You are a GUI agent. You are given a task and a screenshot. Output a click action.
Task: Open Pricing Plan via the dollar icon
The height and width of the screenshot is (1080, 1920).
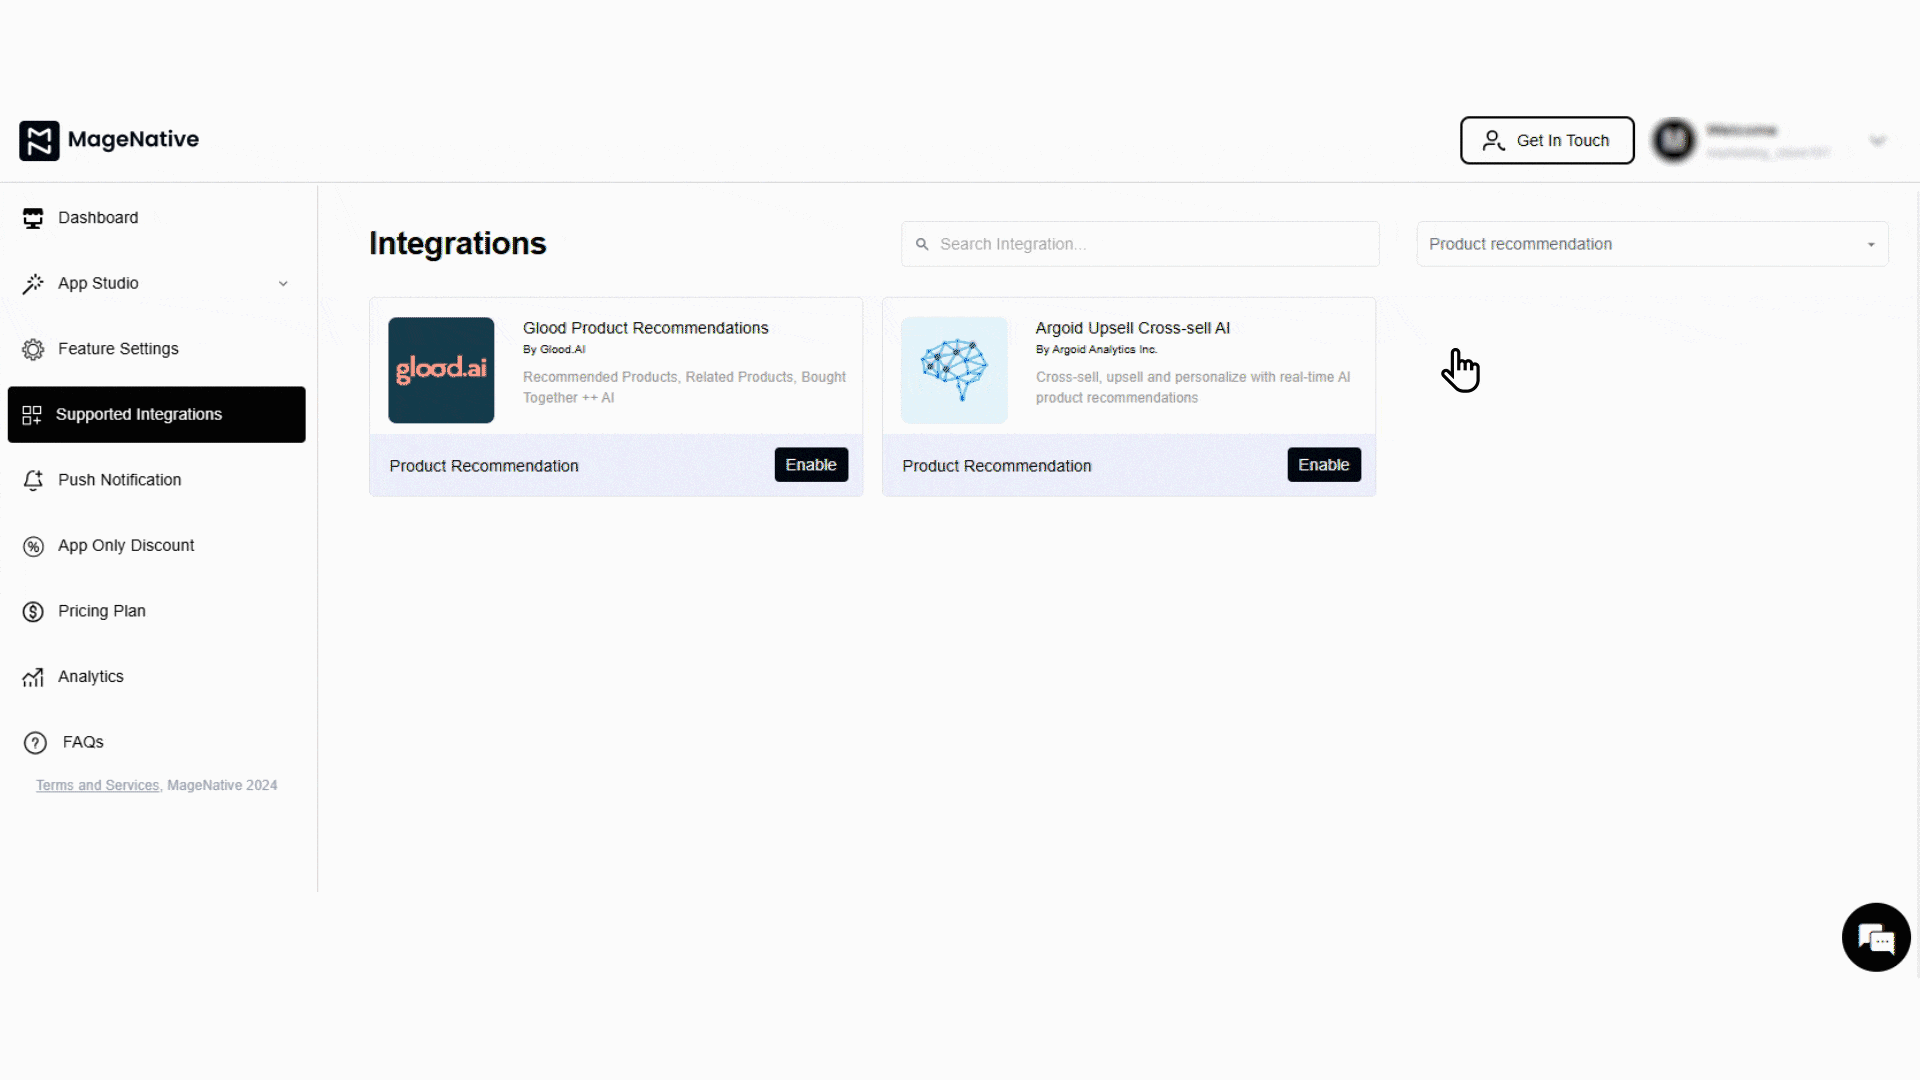34,611
